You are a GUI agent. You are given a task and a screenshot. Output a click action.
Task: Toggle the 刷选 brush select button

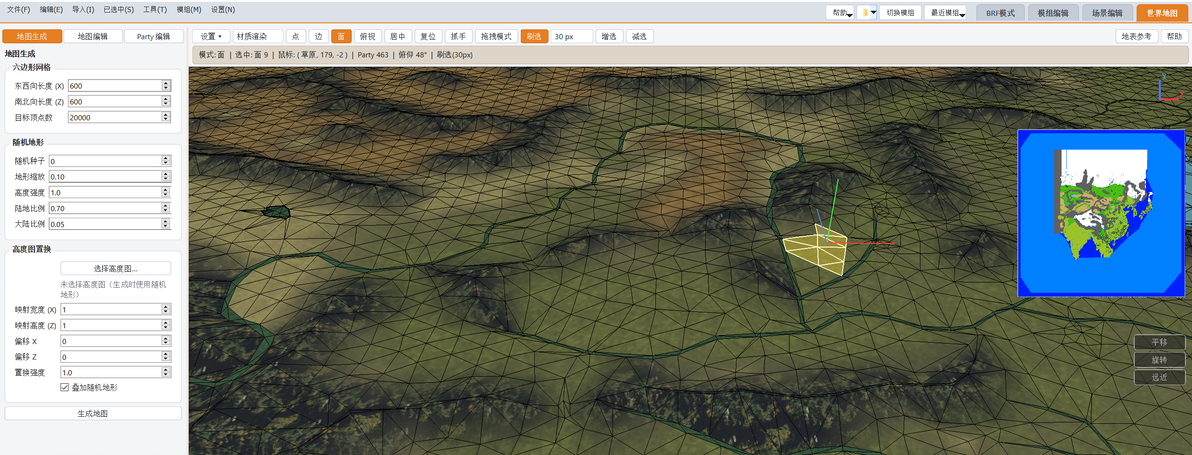[534, 36]
